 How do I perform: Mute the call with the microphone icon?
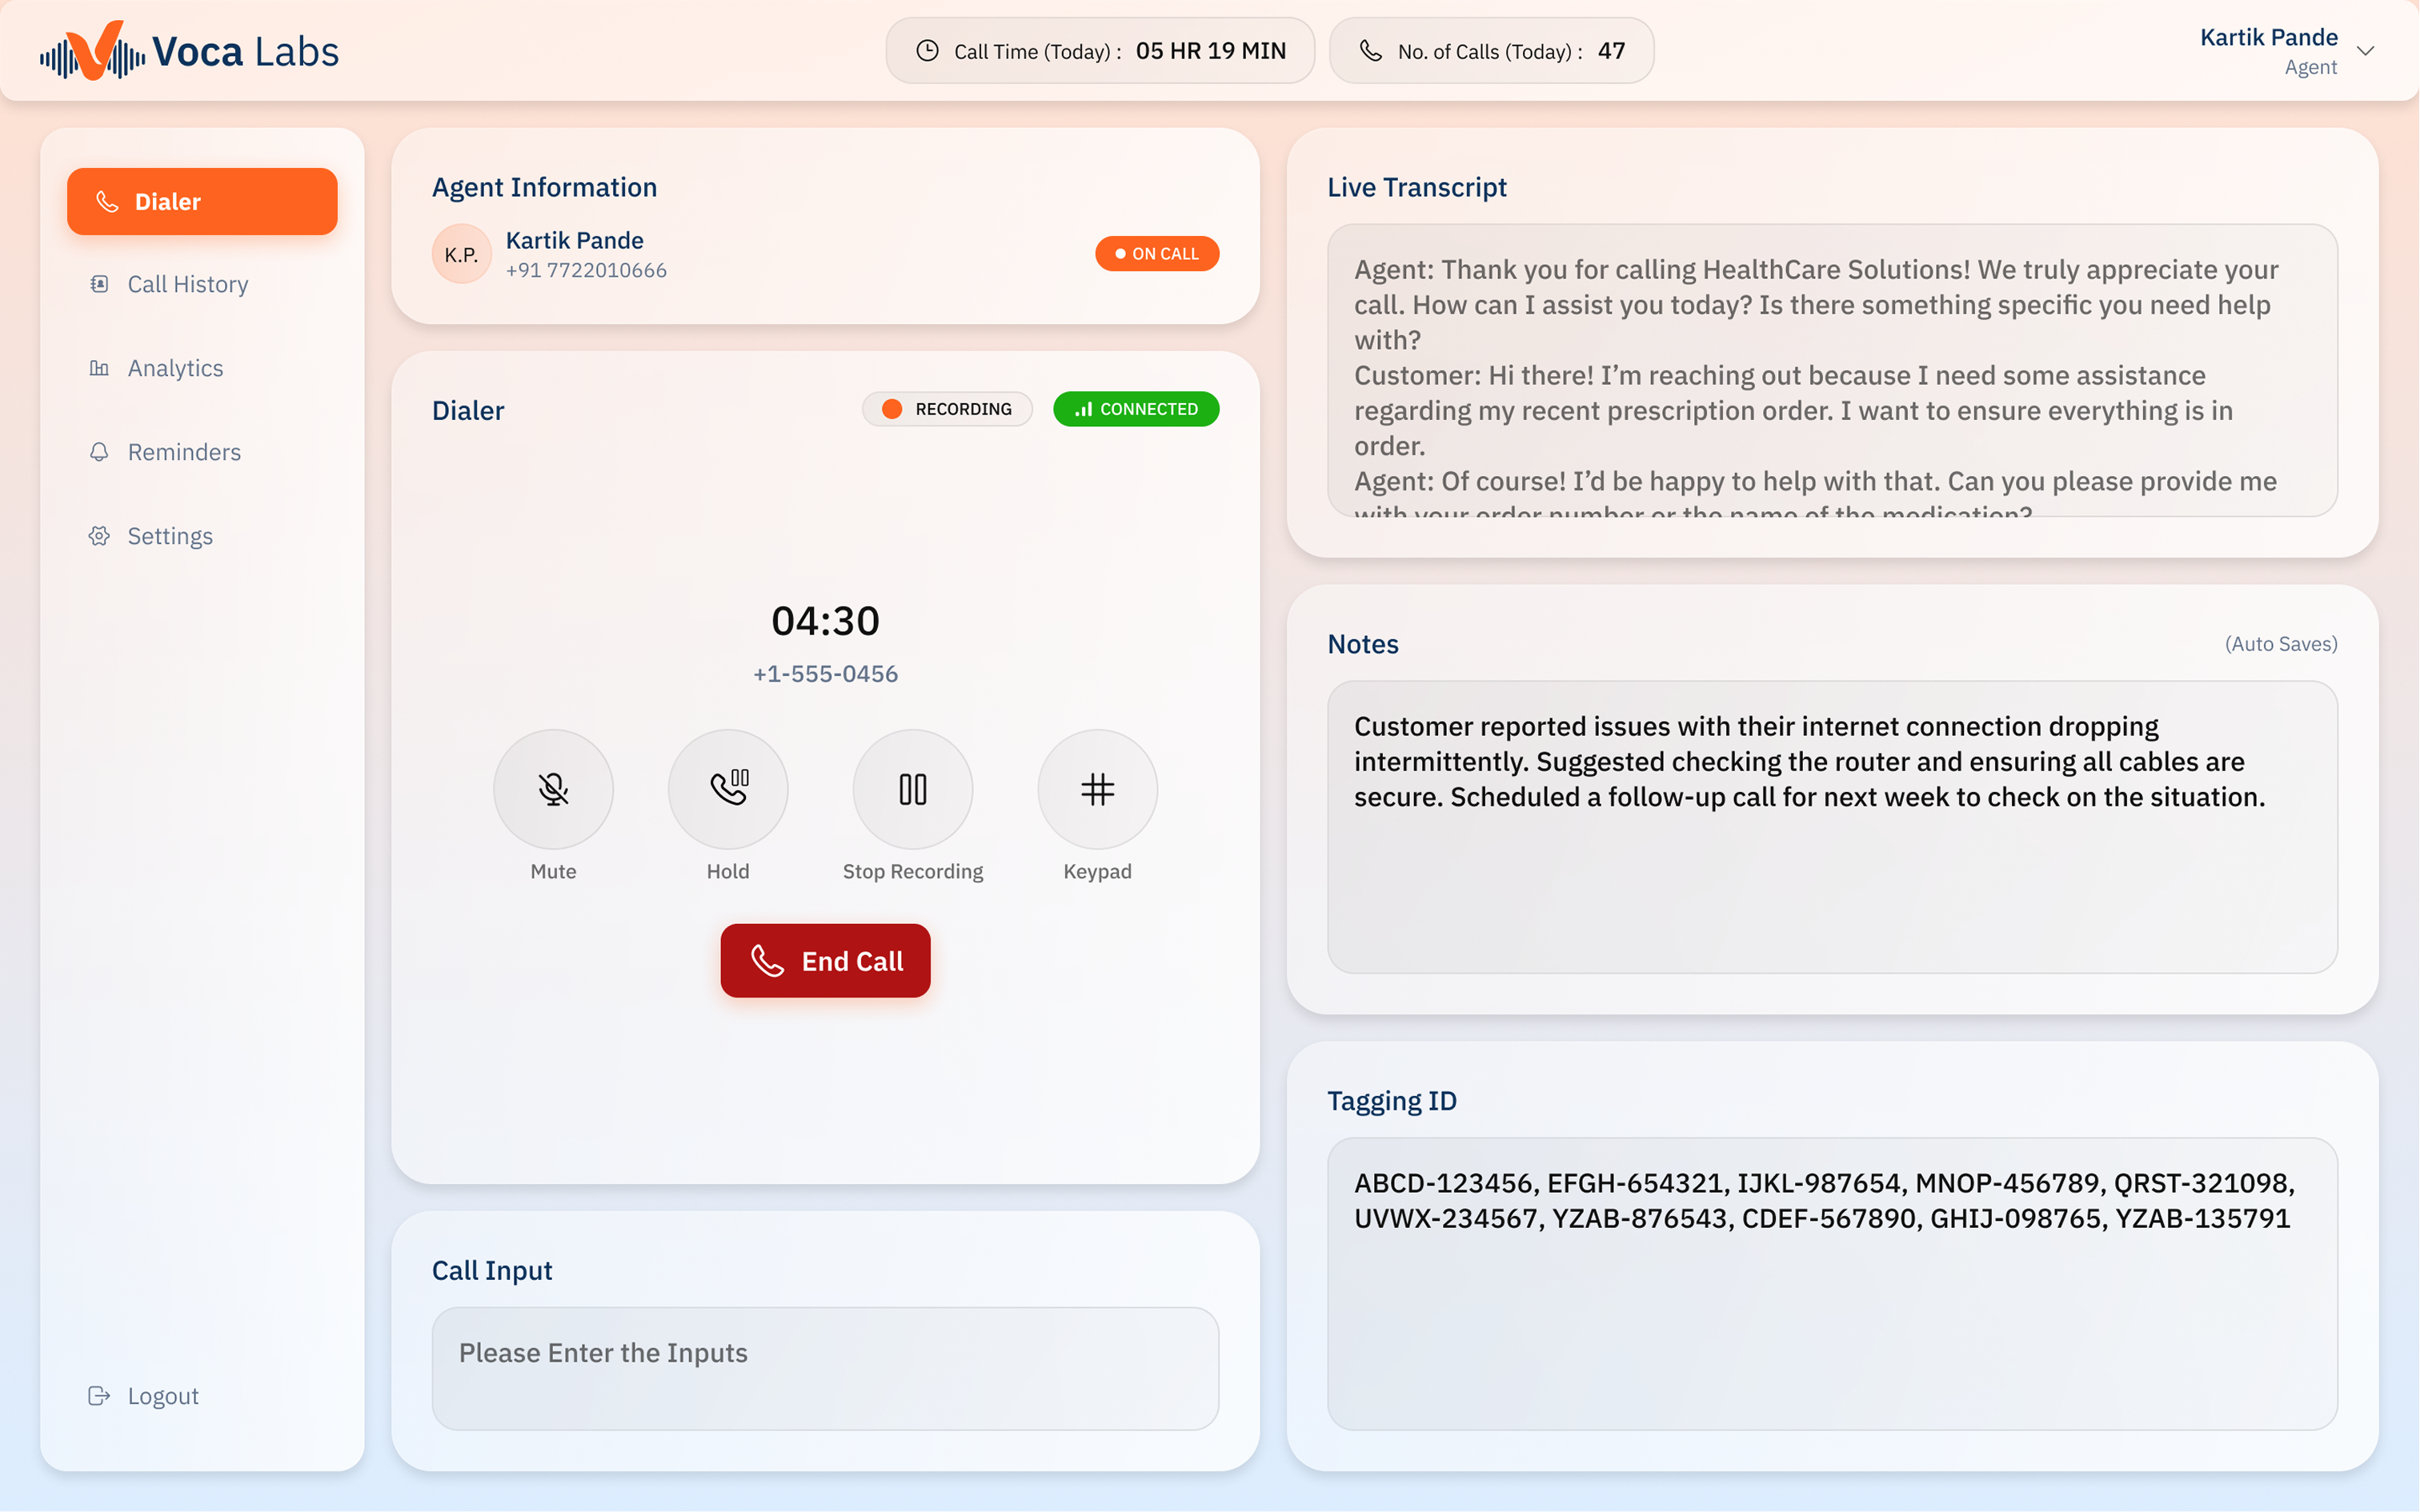point(553,789)
